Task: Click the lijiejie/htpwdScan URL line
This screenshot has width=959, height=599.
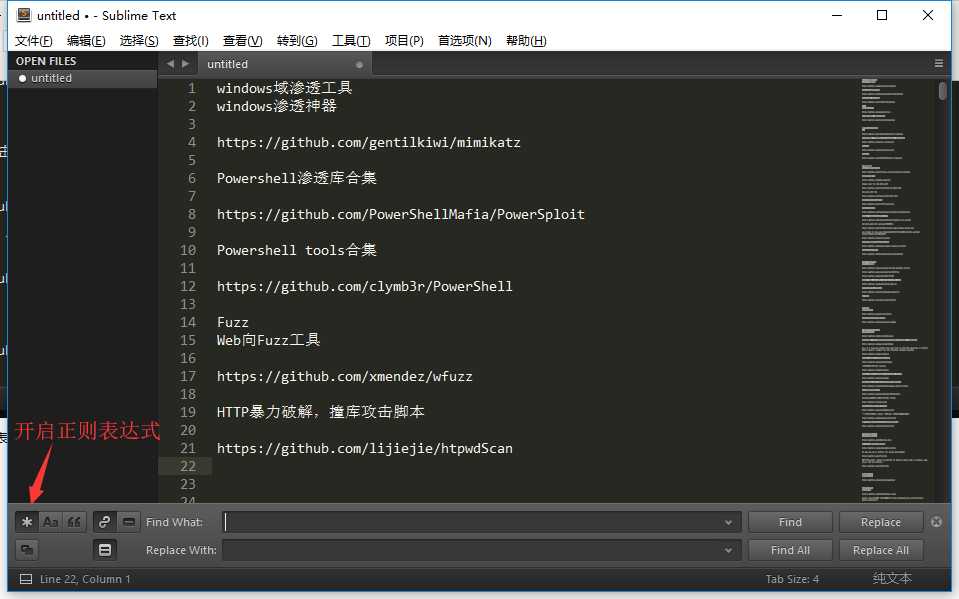Action: tap(365, 448)
